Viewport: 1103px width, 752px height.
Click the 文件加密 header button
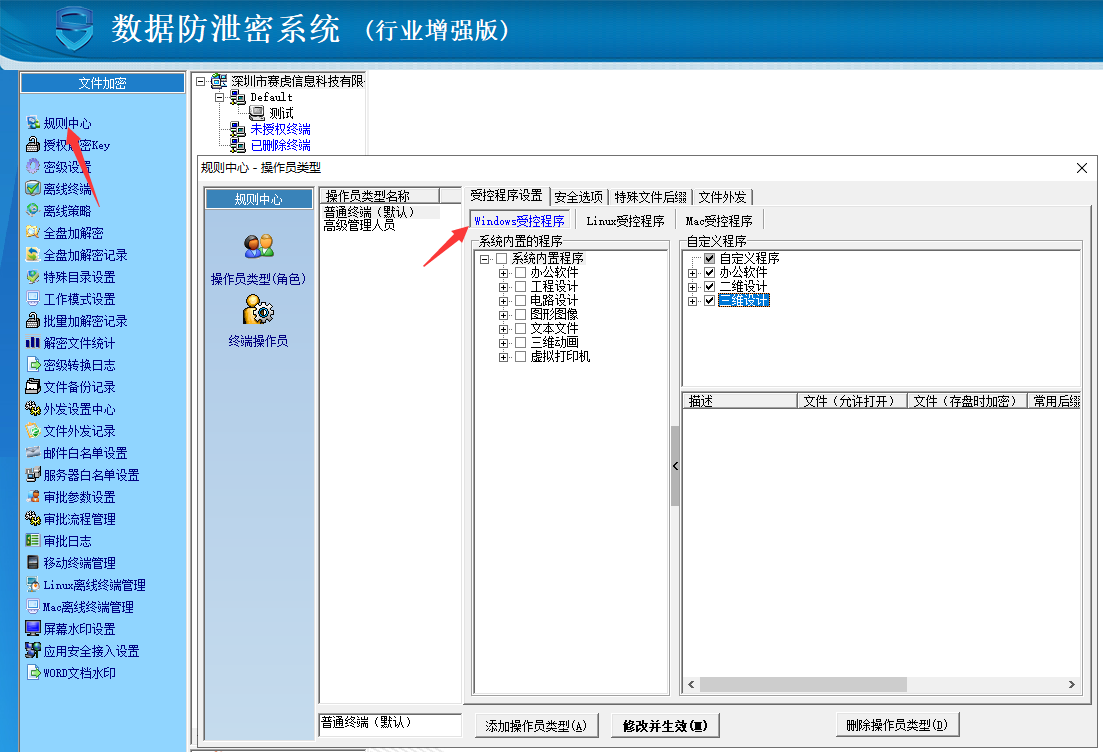[x=103, y=83]
